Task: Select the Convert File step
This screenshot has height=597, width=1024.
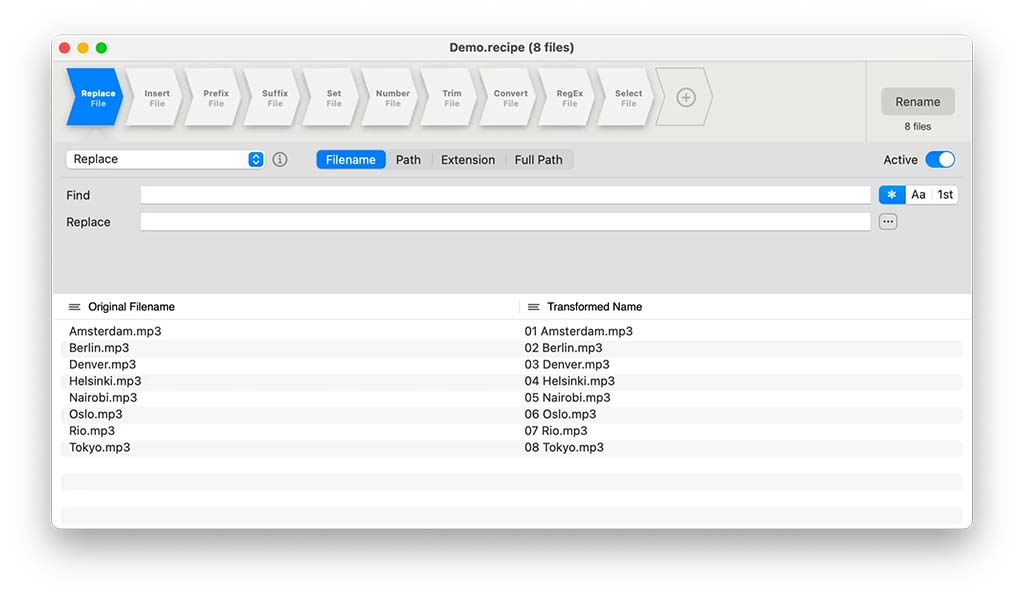Action: tap(510, 98)
